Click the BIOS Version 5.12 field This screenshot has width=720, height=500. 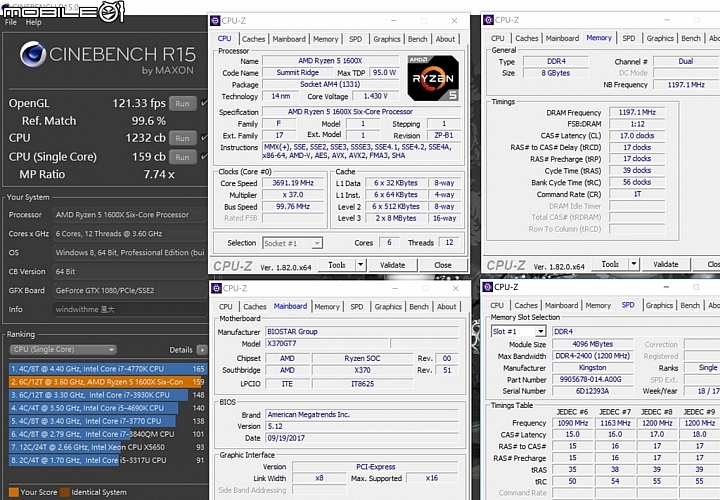(x=362, y=426)
